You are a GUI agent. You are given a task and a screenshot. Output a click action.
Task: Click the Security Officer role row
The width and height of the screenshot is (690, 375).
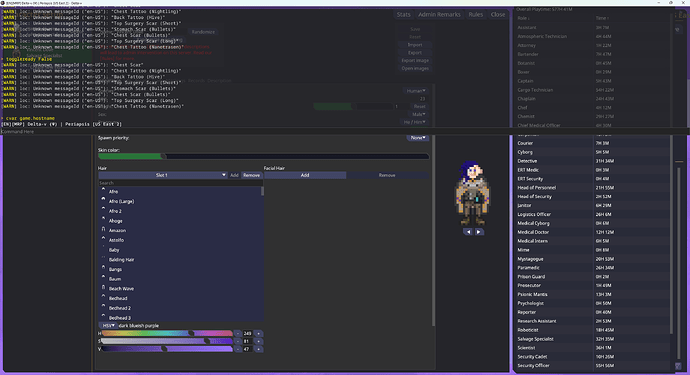tap(592, 365)
